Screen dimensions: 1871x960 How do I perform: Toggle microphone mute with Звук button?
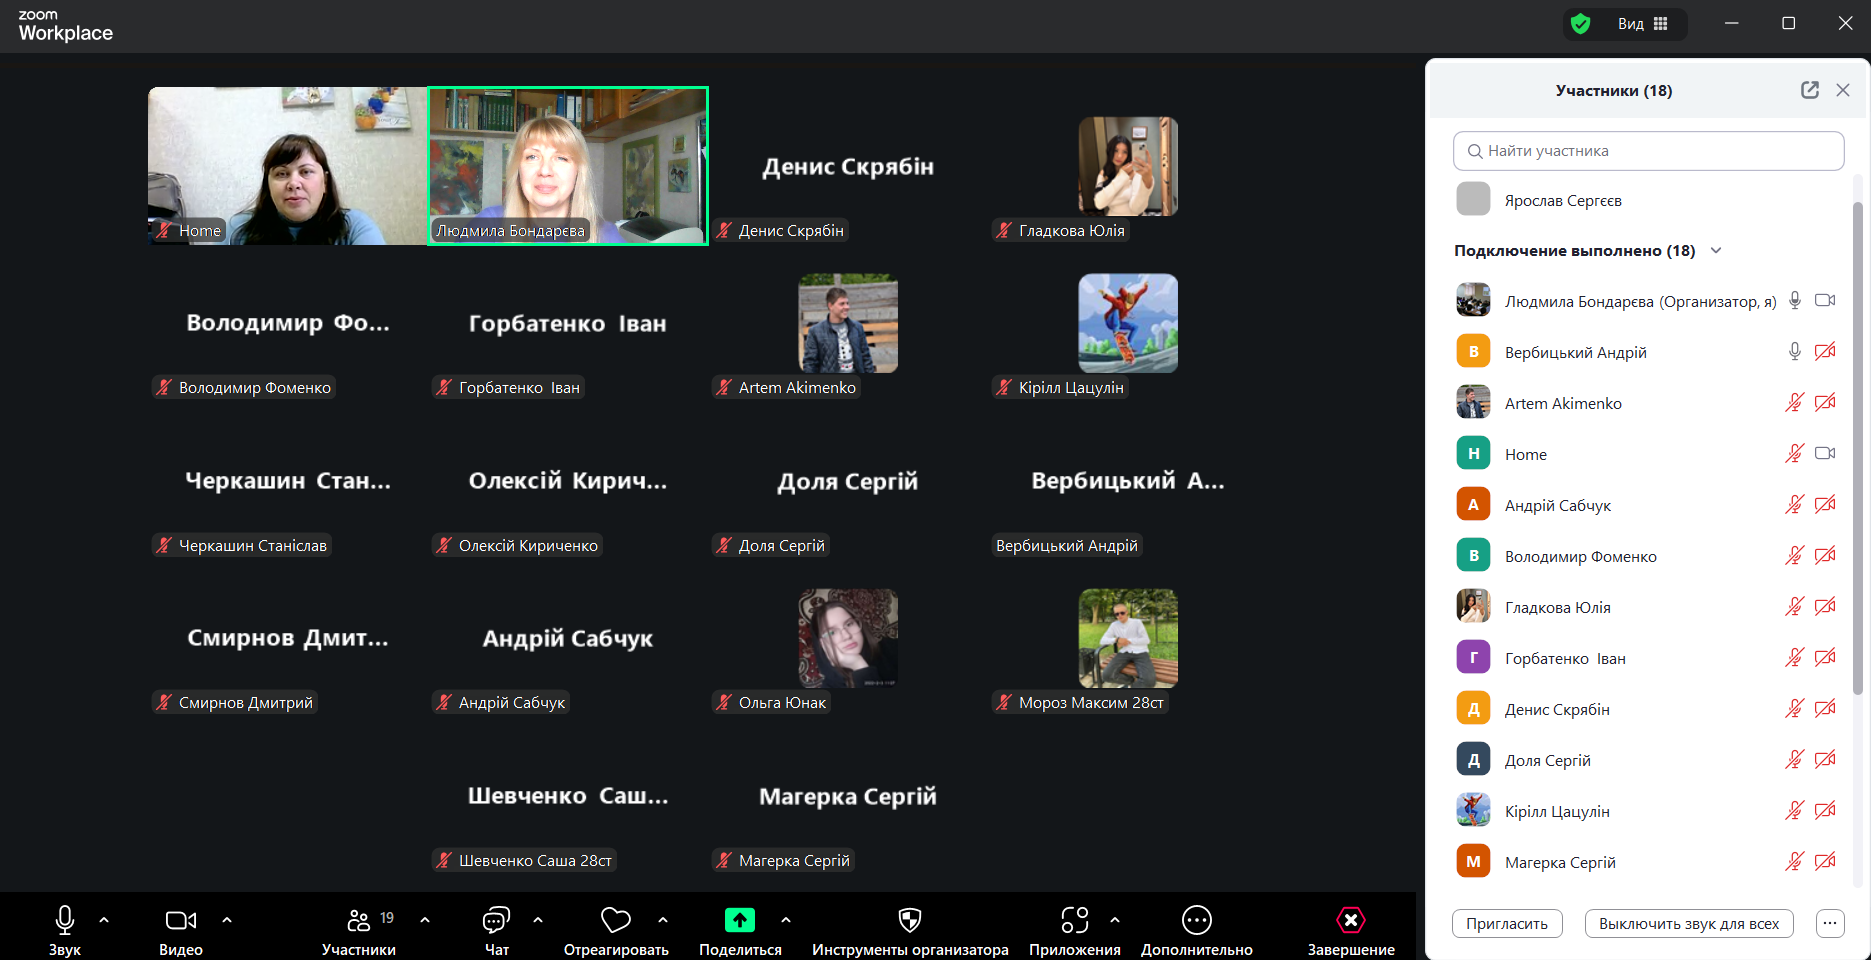coord(65,920)
